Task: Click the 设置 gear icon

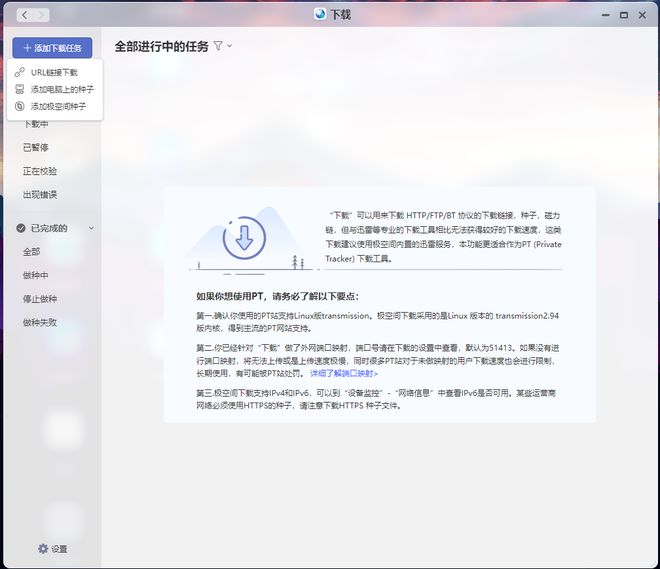Action: (x=43, y=548)
